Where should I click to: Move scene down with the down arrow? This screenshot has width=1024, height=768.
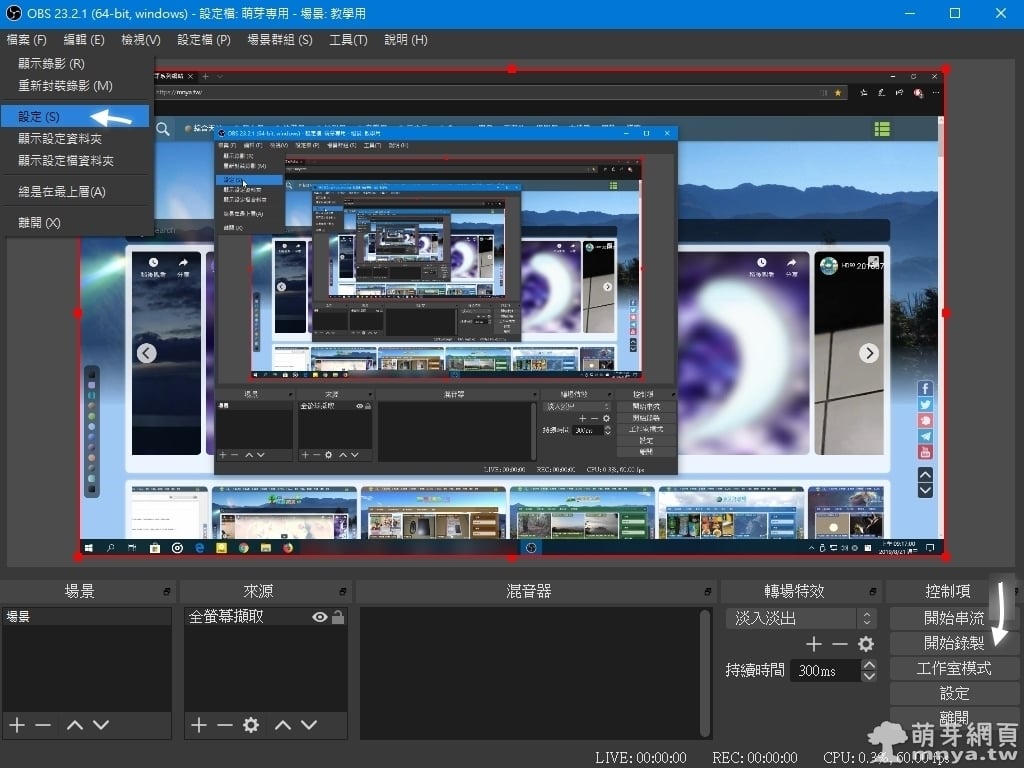pyautogui.click(x=101, y=725)
